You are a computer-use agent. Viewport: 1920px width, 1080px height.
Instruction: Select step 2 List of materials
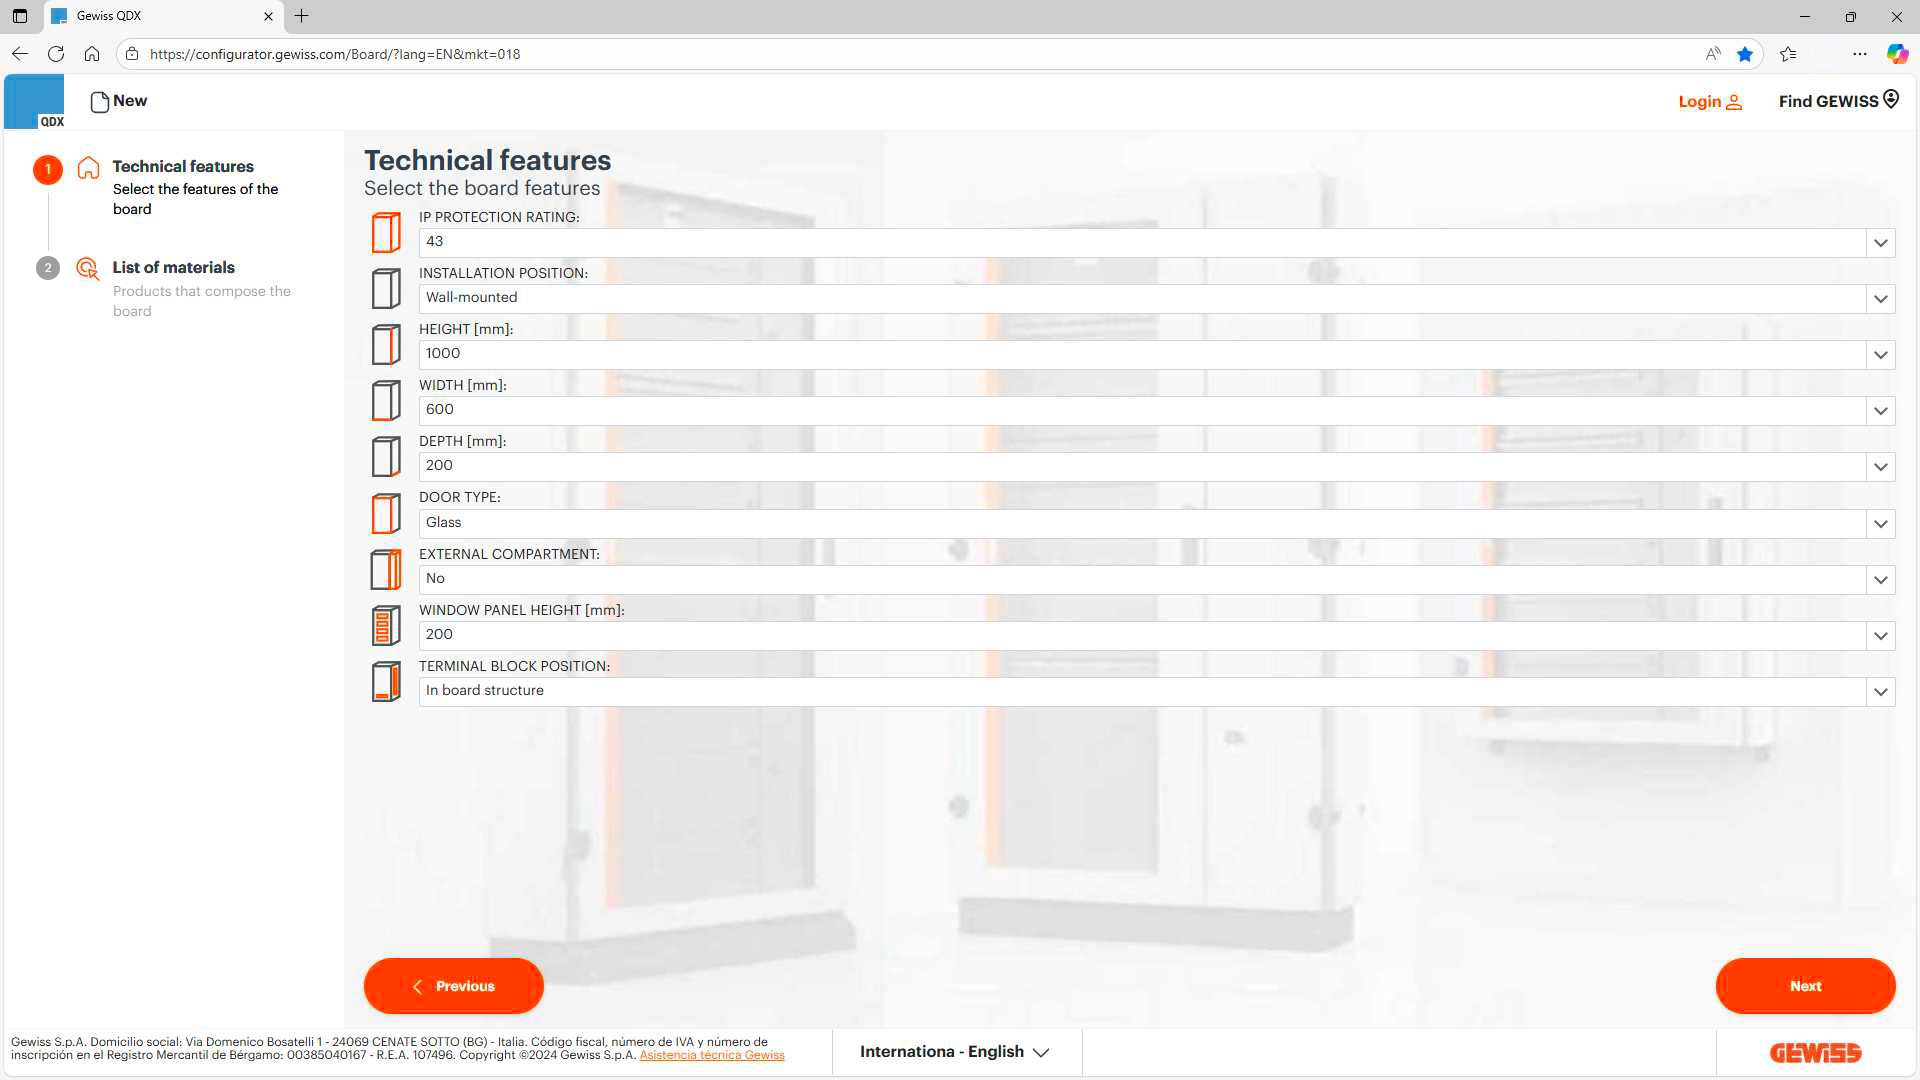click(x=173, y=267)
